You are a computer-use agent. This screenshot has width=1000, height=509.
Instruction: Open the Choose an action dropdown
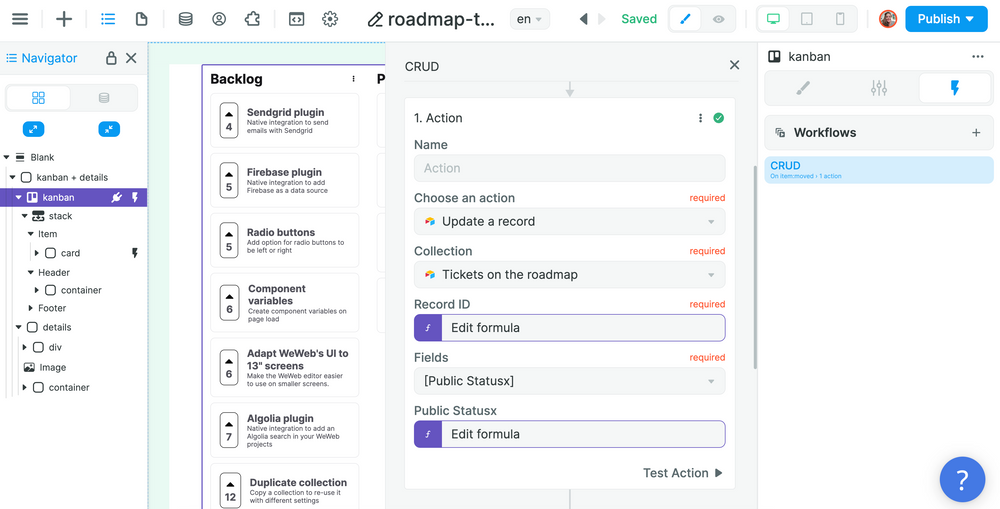click(569, 221)
